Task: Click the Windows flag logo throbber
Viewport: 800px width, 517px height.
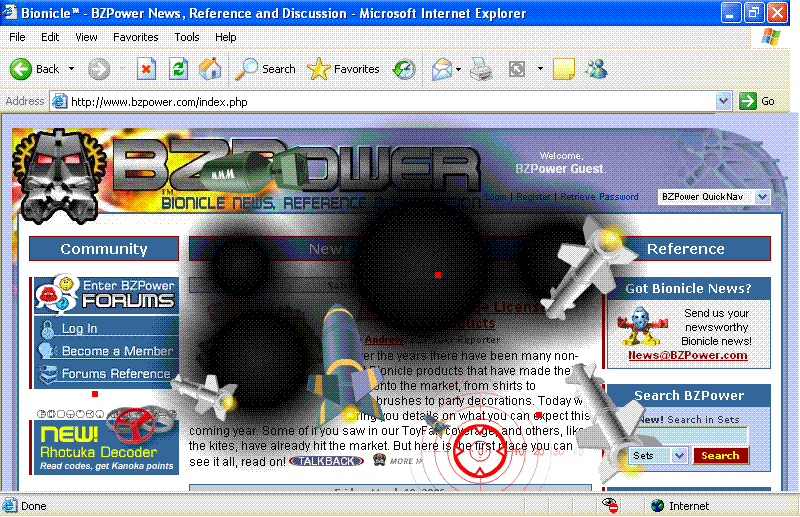Action: (x=770, y=37)
